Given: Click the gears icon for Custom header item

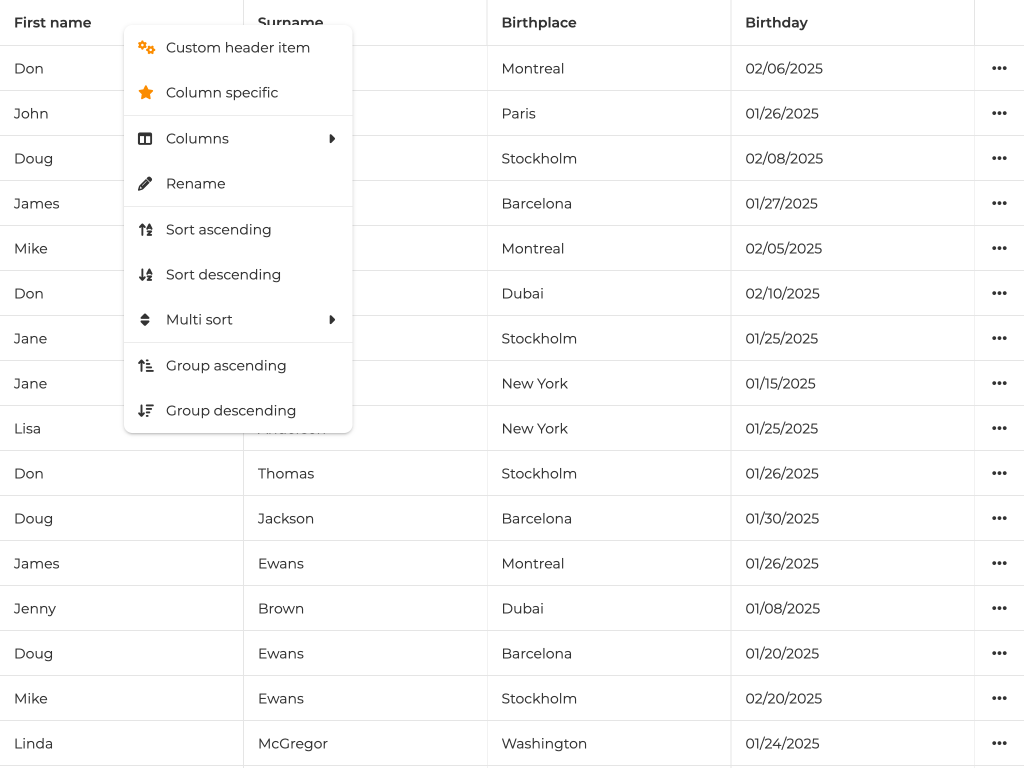Looking at the screenshot, I should (146, 48).
